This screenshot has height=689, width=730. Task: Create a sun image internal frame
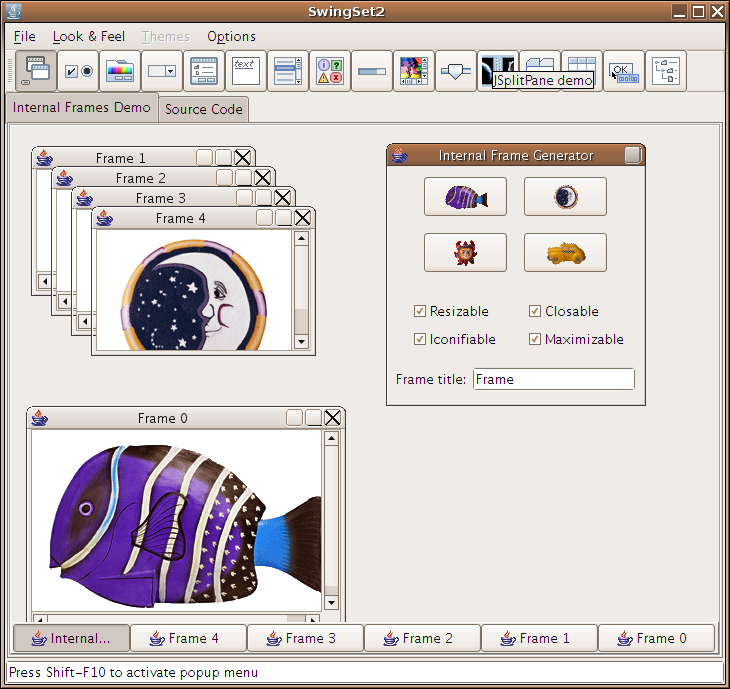tap(465, 253)
